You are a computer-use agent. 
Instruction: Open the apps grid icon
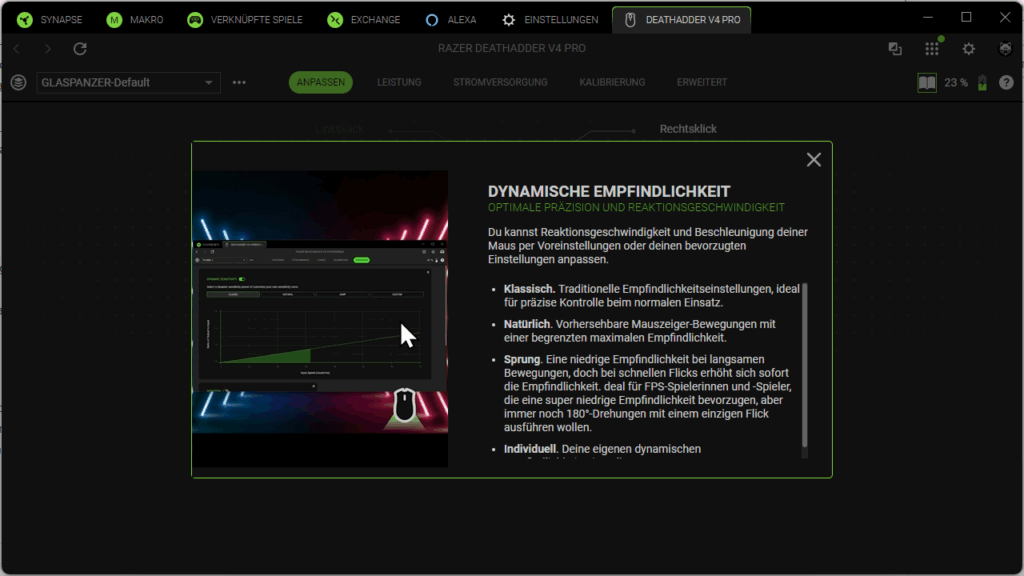click(x=932, y=48)
